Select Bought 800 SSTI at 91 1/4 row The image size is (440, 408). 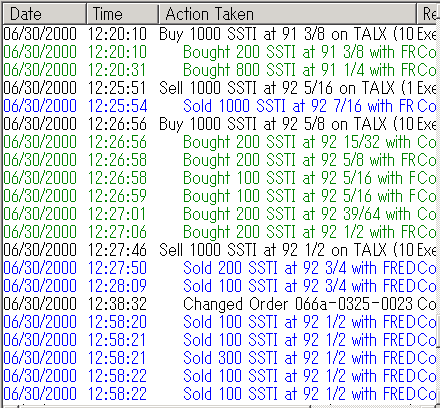219,70
